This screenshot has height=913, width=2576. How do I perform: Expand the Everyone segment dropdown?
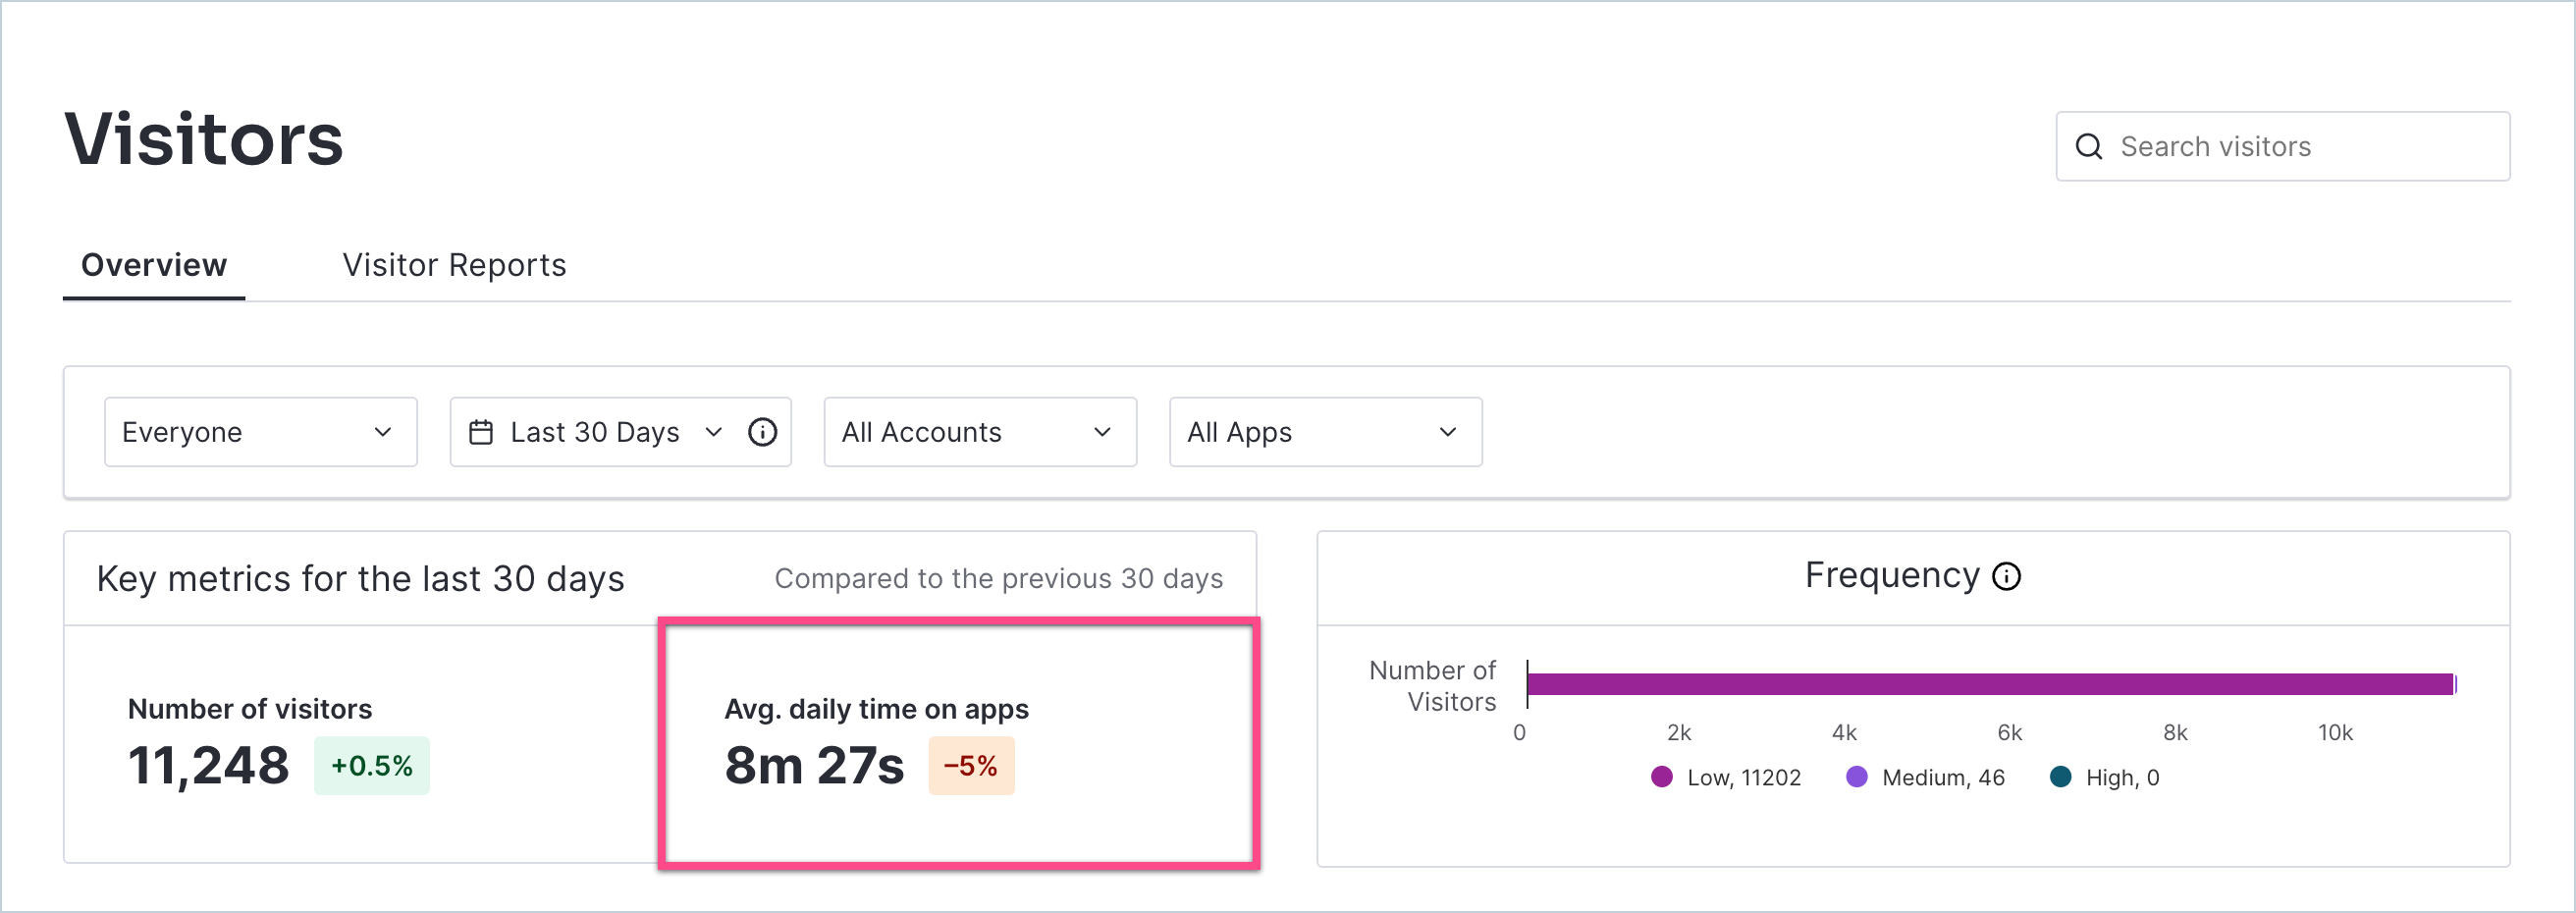[260, 432]
